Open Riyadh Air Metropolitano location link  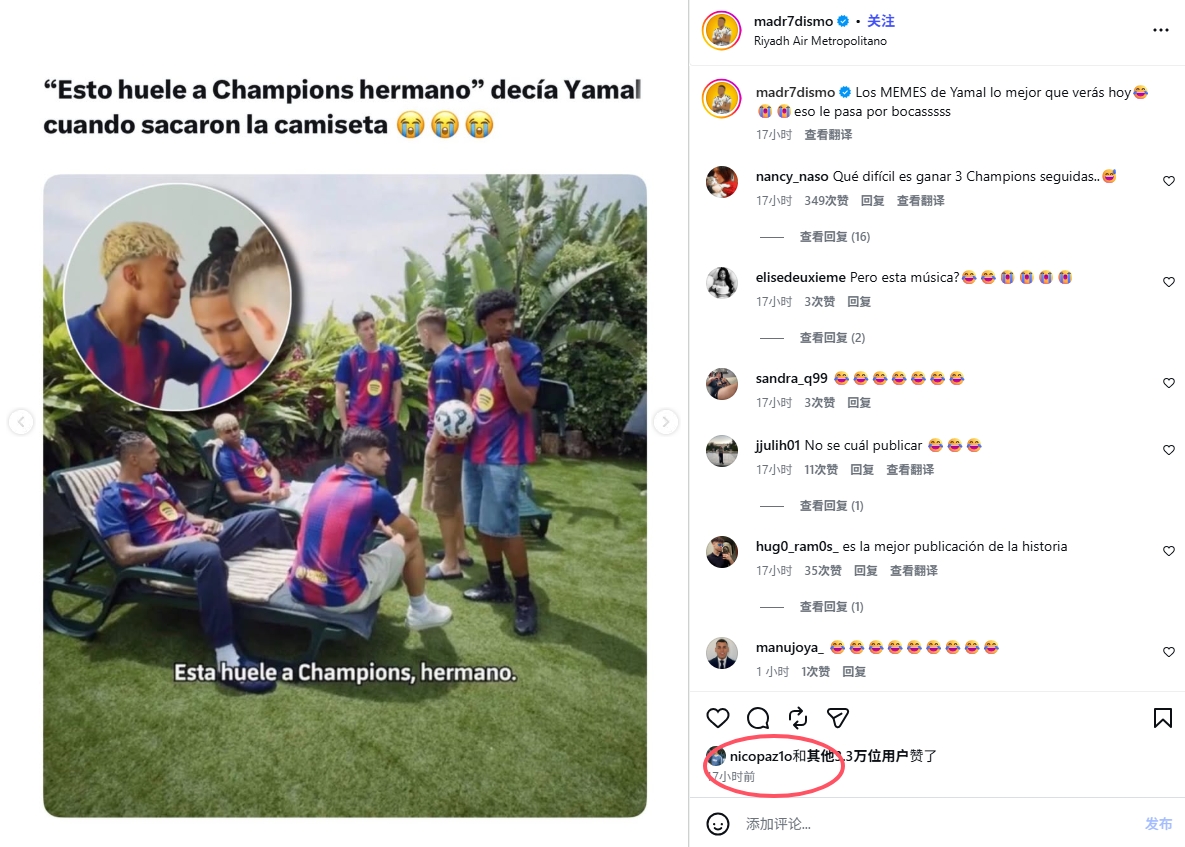(x=820, y=41)
